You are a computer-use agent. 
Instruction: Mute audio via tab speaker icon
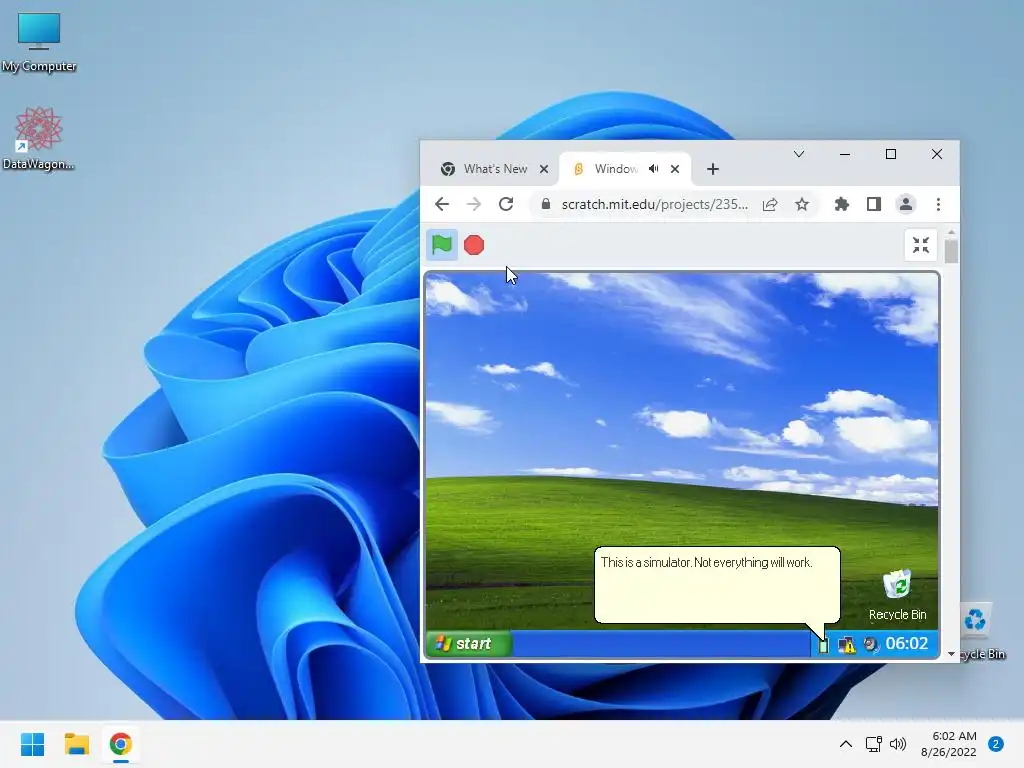point(654,169)
